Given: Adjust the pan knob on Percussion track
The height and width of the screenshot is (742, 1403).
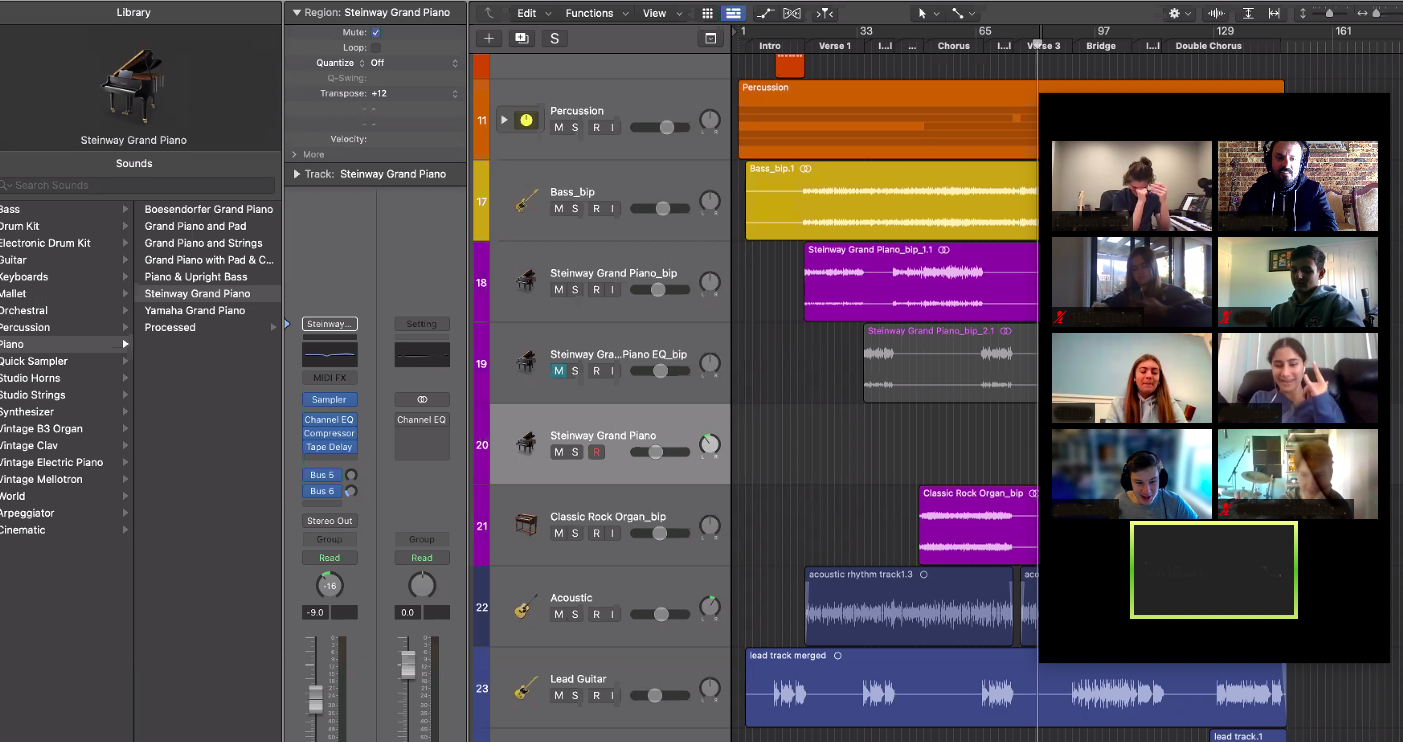Looking at the screenshot, I should coord(710,120).
